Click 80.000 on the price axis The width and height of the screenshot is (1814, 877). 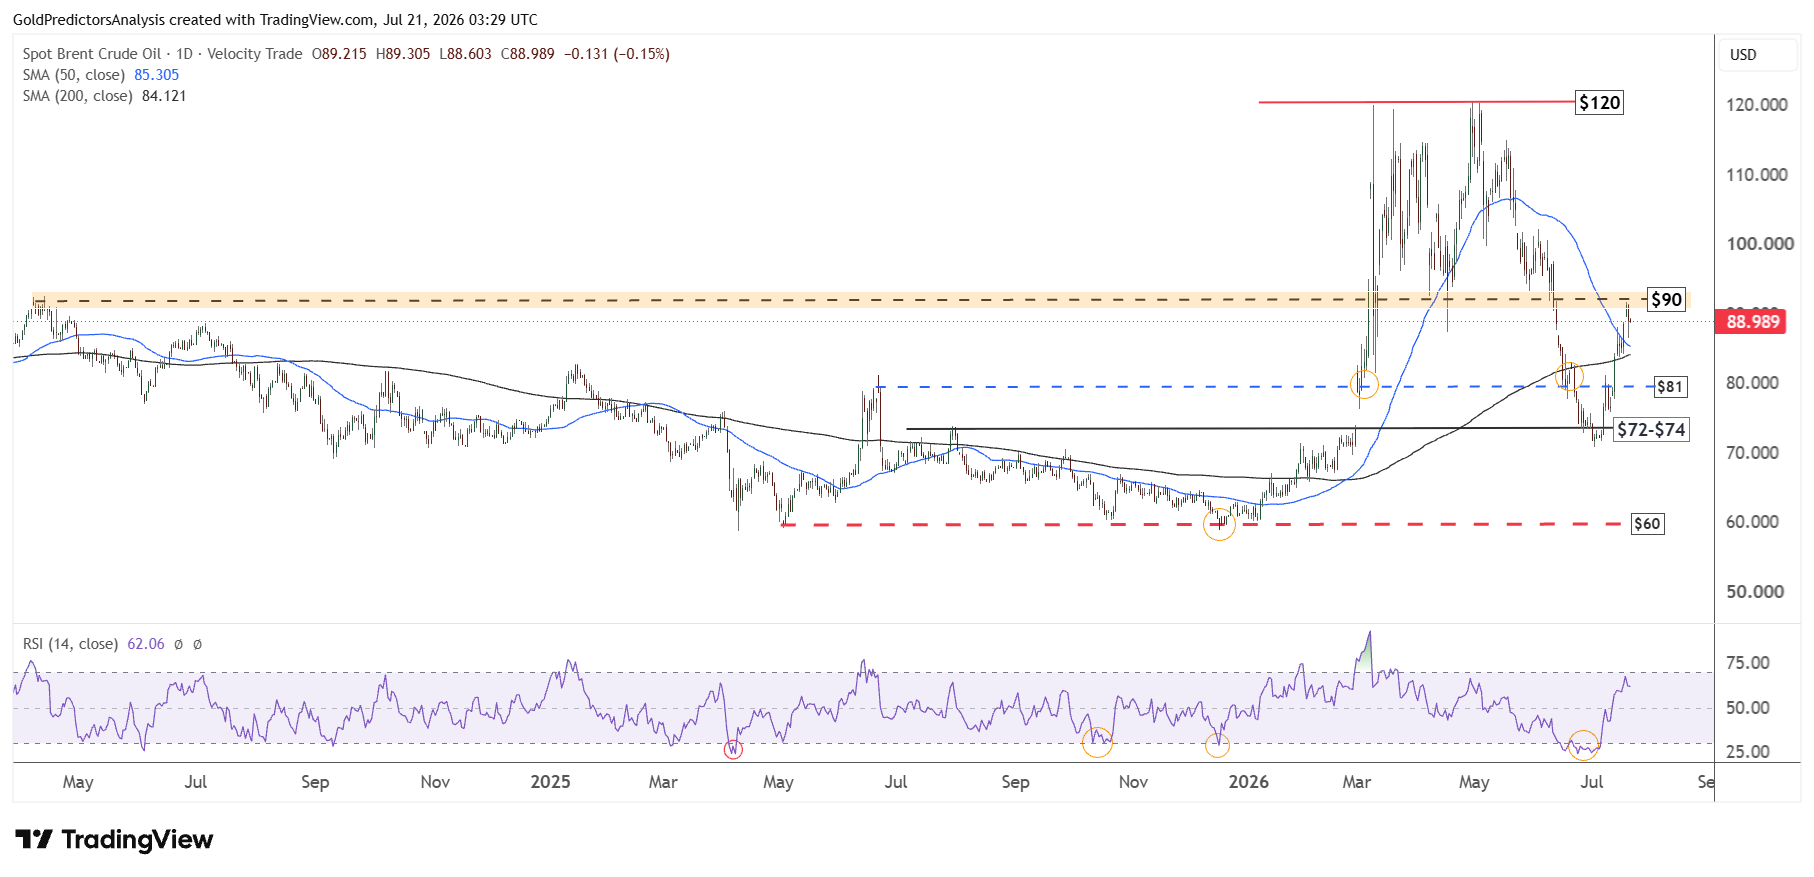pos(1752,383)
